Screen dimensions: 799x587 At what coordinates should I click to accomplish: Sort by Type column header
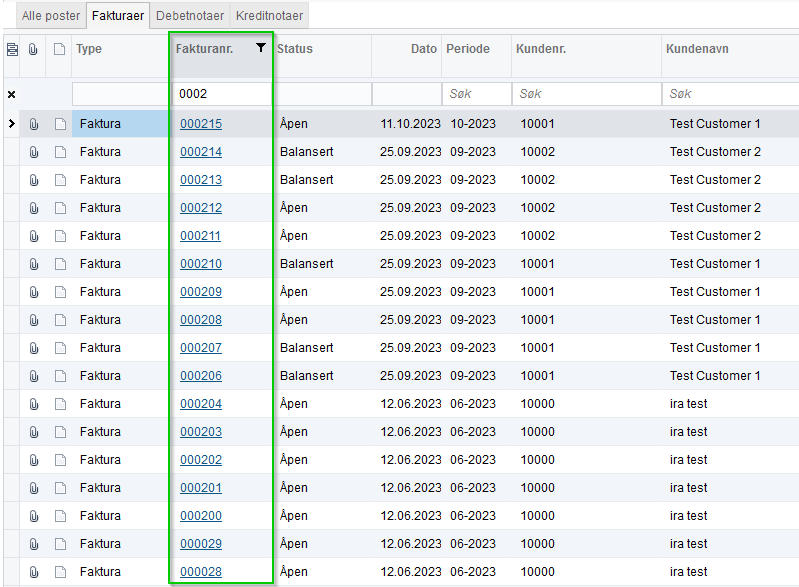(x=89, y=49)
